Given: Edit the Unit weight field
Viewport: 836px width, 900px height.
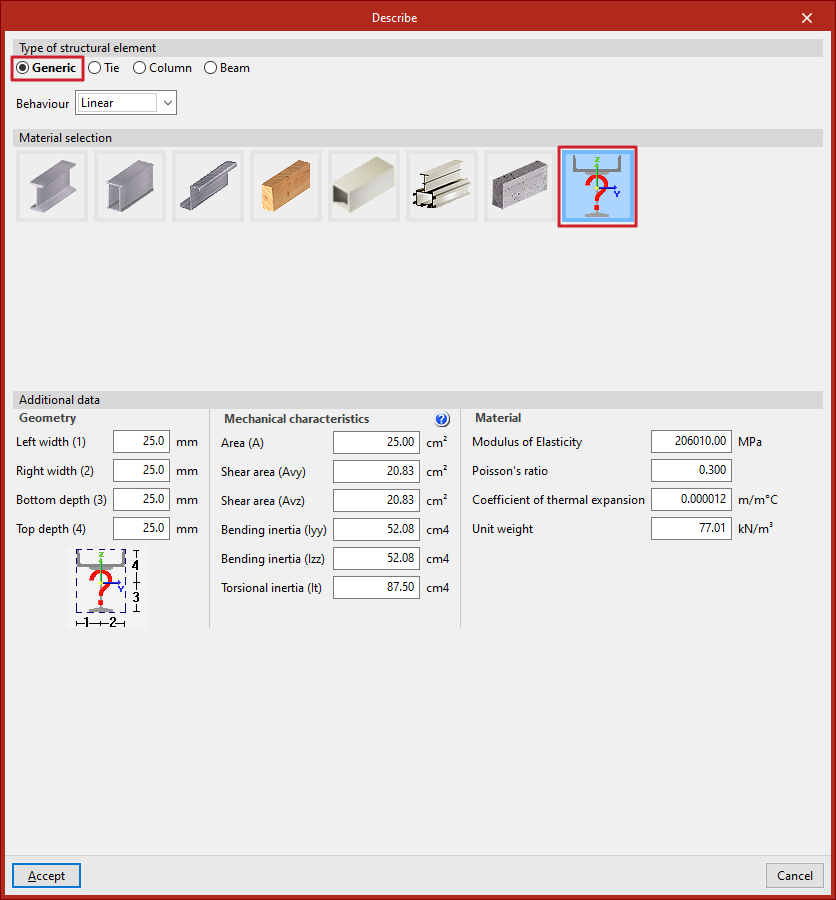Looking at the screenshot, I should click(691, 528).
